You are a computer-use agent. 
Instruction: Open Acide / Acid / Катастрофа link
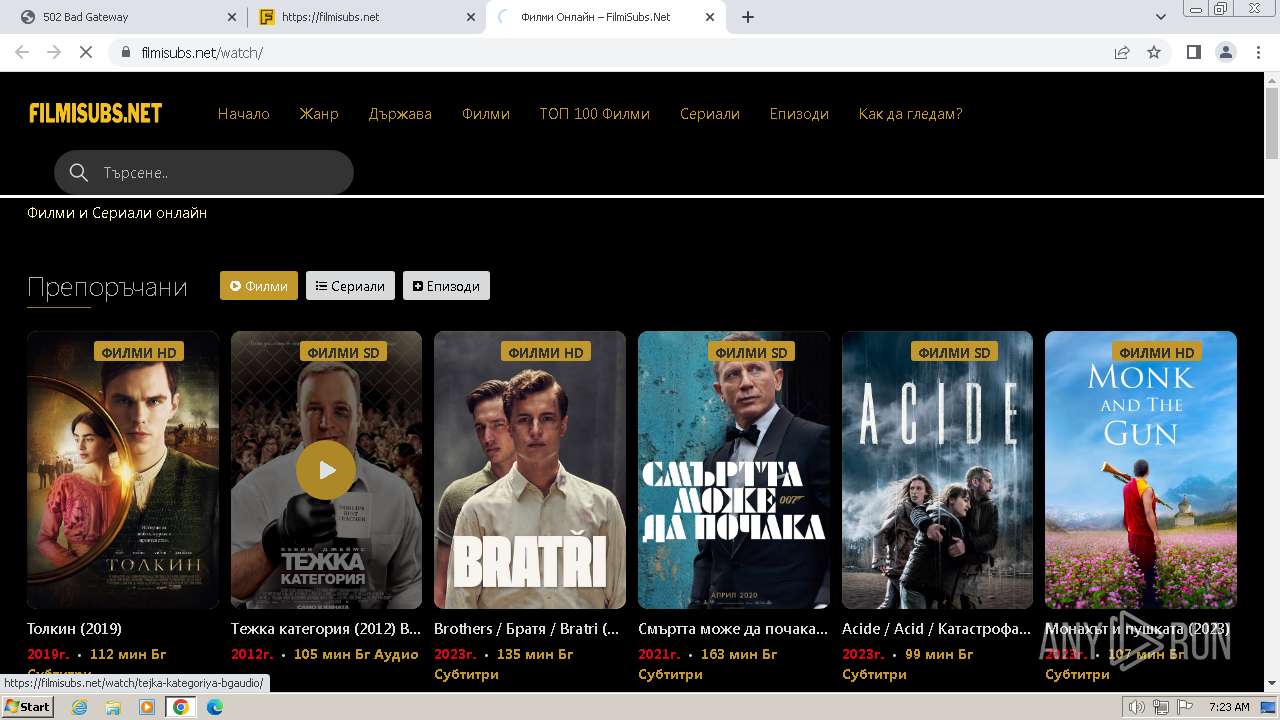point(936,629)
